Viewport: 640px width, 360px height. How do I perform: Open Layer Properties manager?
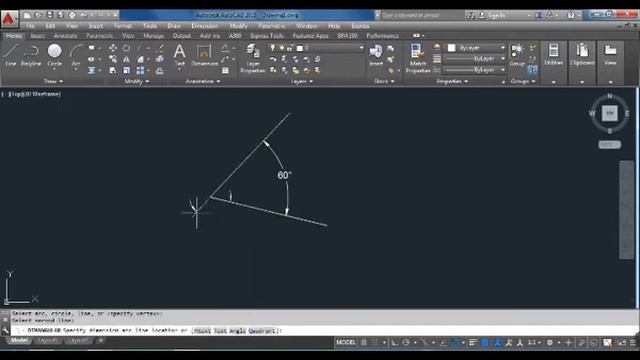tap(253, 59)
